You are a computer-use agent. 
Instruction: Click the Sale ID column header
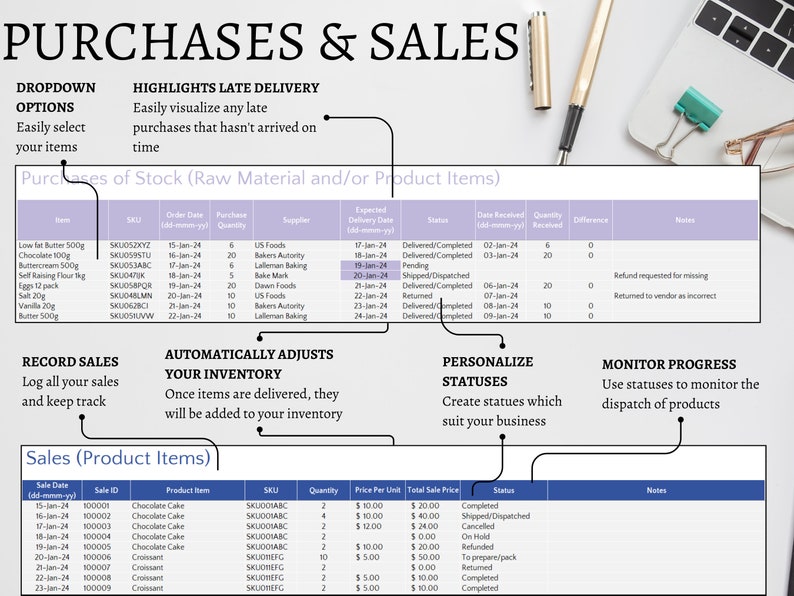tap(106, 490)
